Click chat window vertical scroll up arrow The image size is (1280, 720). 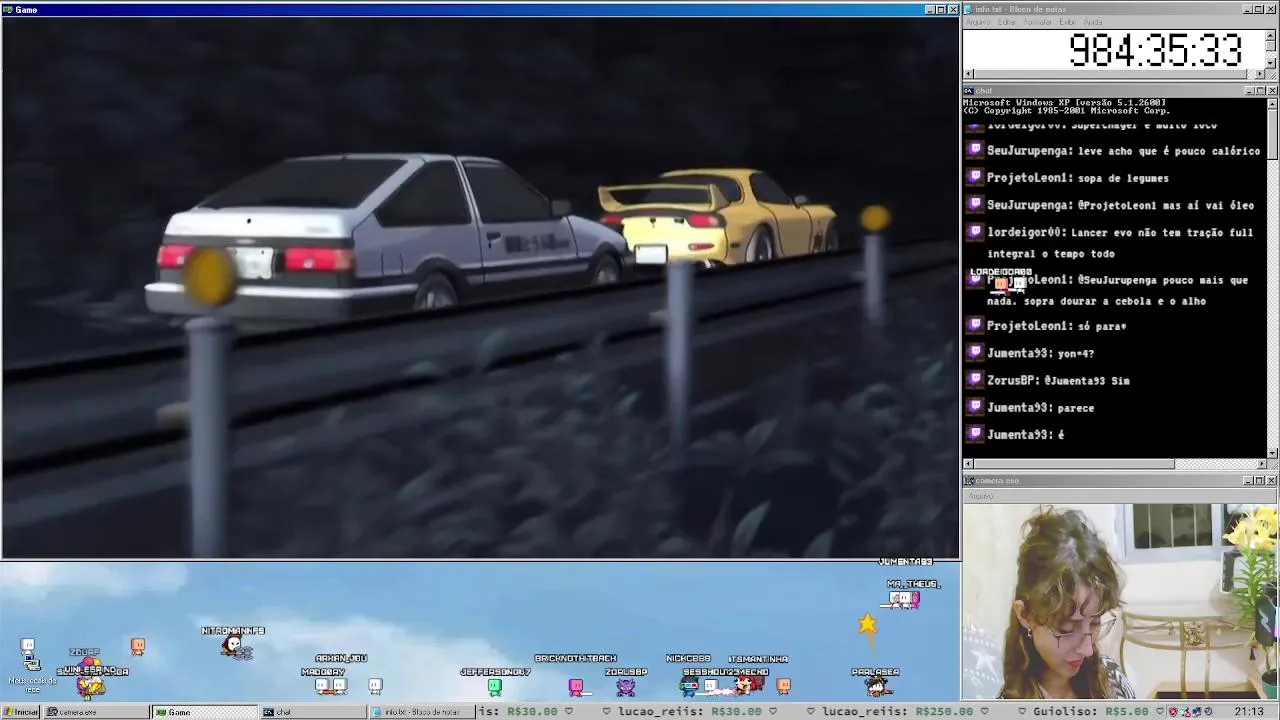tap(1272, 103)
